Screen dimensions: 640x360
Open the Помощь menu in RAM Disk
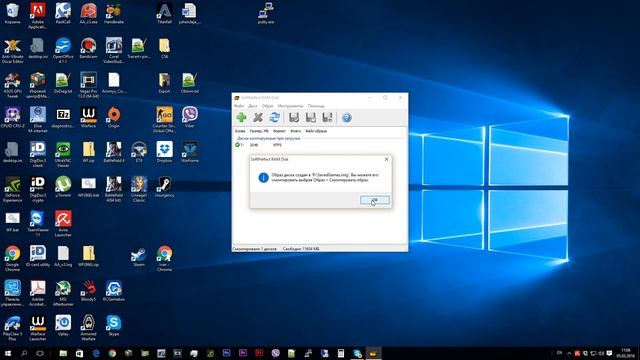pyautogui.click(x=316, y=106)
